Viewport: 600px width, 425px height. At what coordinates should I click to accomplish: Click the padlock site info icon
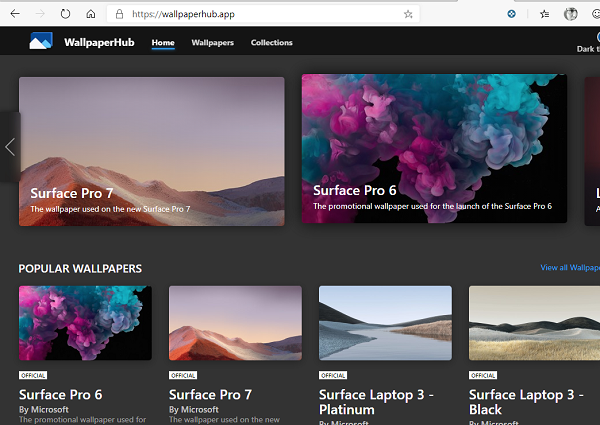click(x=119, y=15)
